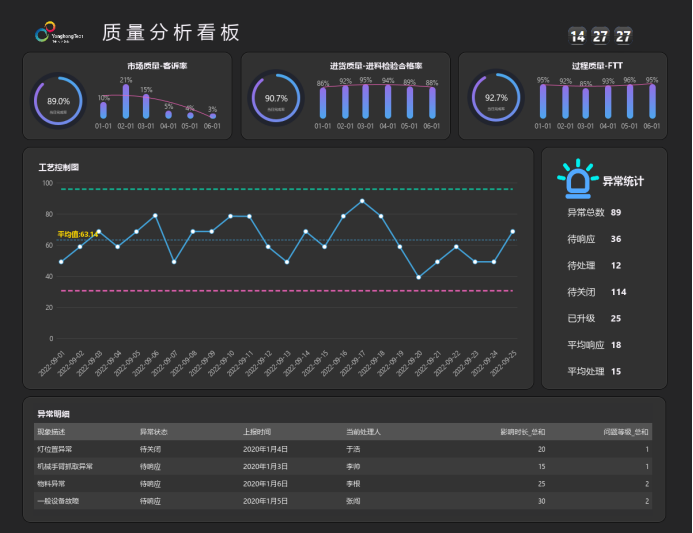Click the alarm siren icon beside 异常统计

(x=577, y=181)
